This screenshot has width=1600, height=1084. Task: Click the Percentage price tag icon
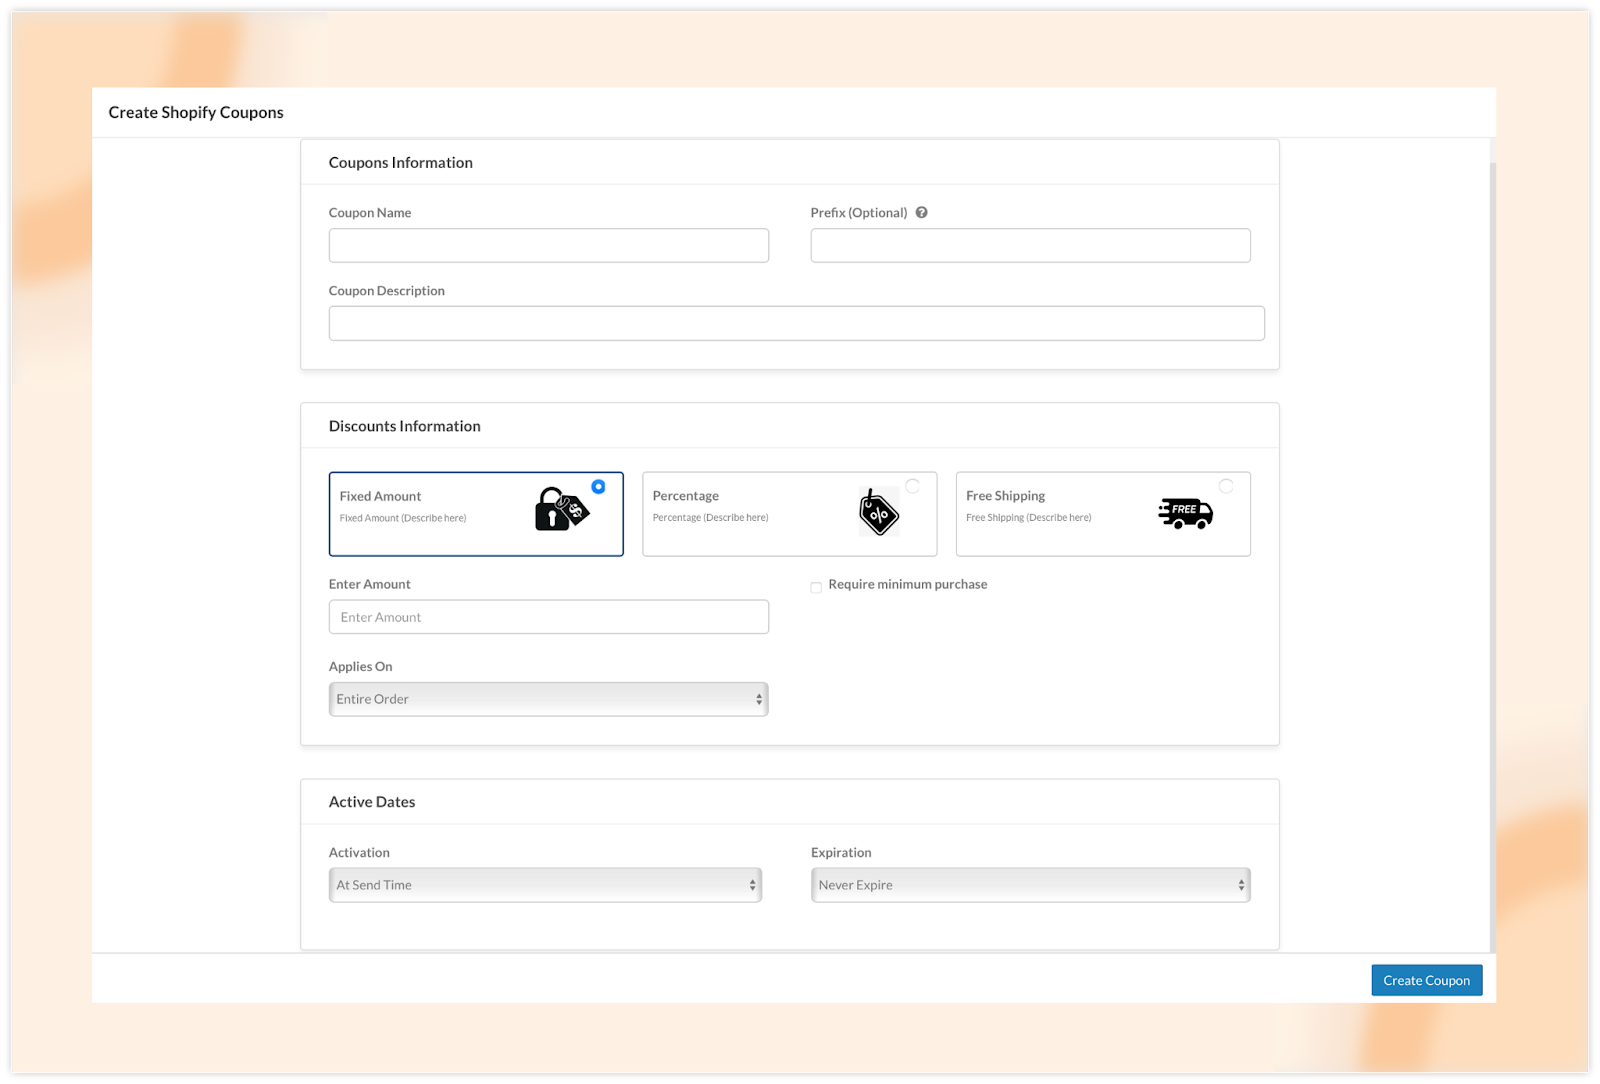879,512
